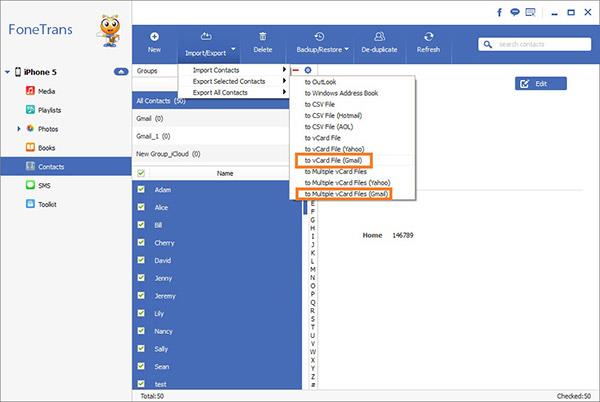Choose export to vCard File (Gmail)
The height and width of the screenshot is (402, 600).
tap(333, 160)
